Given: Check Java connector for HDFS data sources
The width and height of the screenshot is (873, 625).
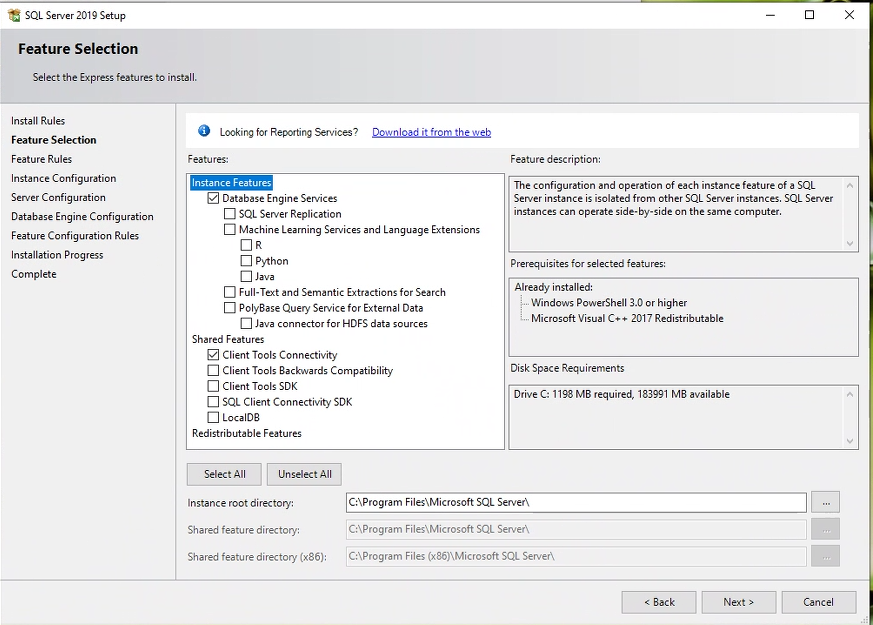Looking at the screenshot, I should 246,323.
